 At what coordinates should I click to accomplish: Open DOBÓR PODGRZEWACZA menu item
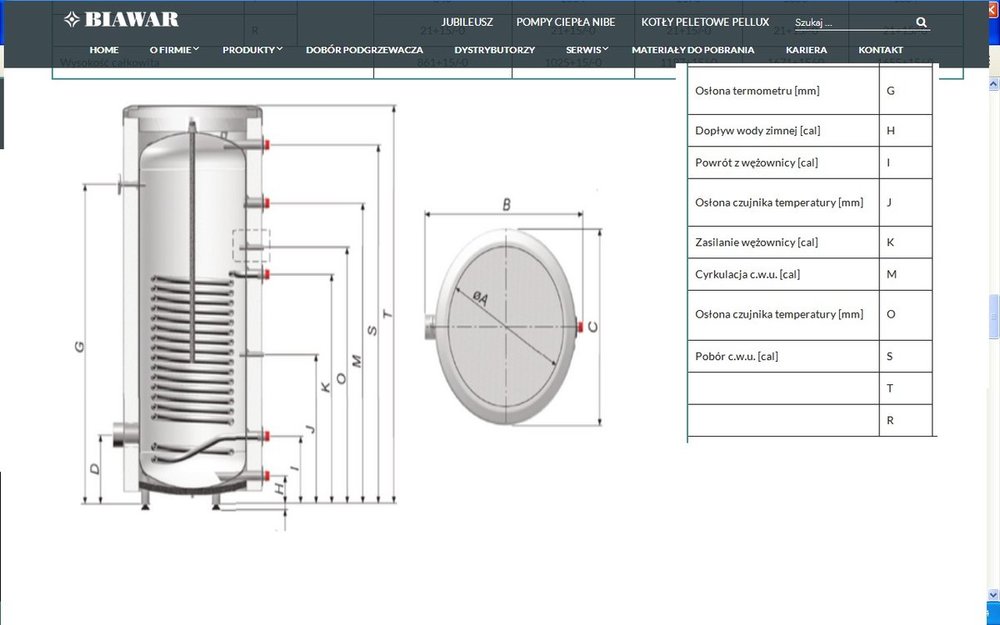(364, 50)
